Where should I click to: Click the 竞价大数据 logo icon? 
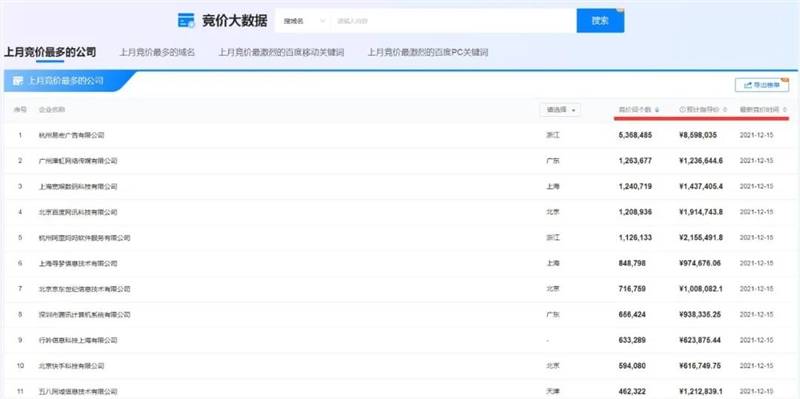[186, 20]
